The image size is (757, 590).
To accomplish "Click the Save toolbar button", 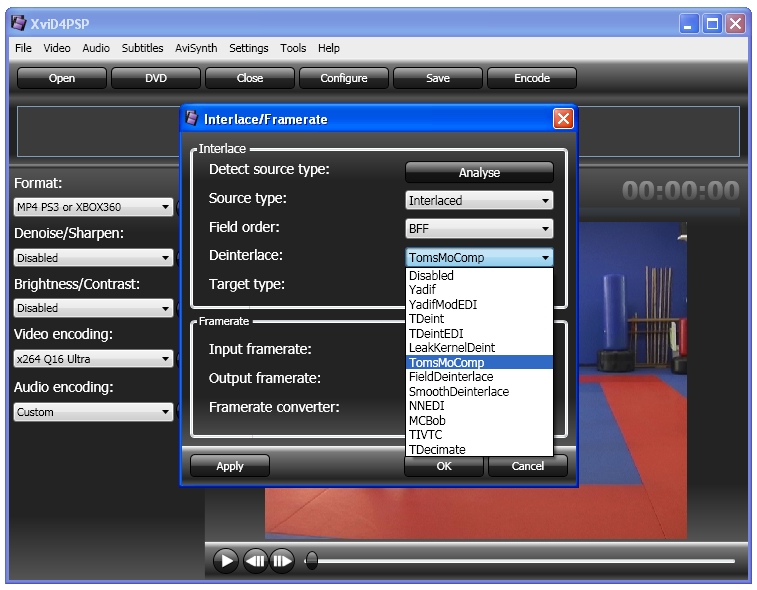I will (x=438, y=78).
